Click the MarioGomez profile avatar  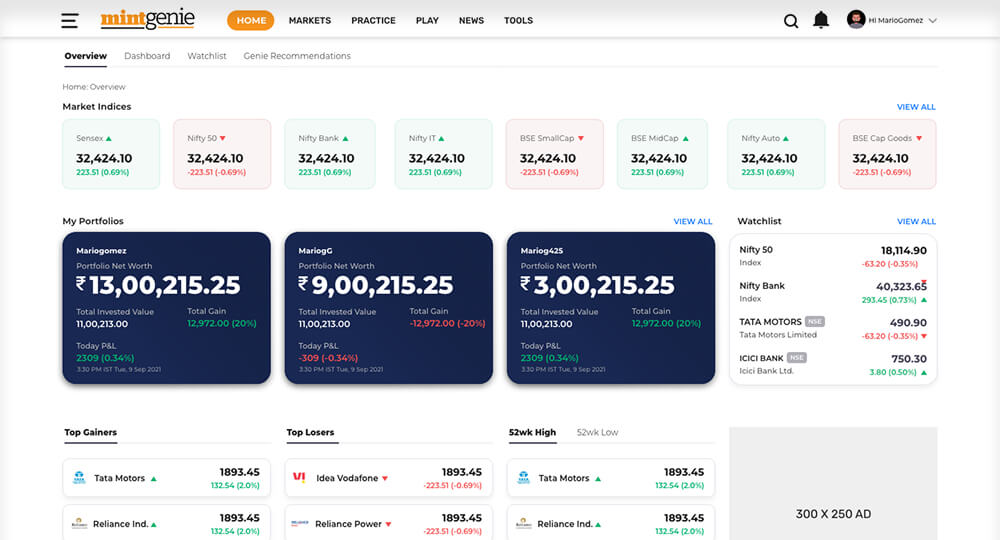pos(856,20)
